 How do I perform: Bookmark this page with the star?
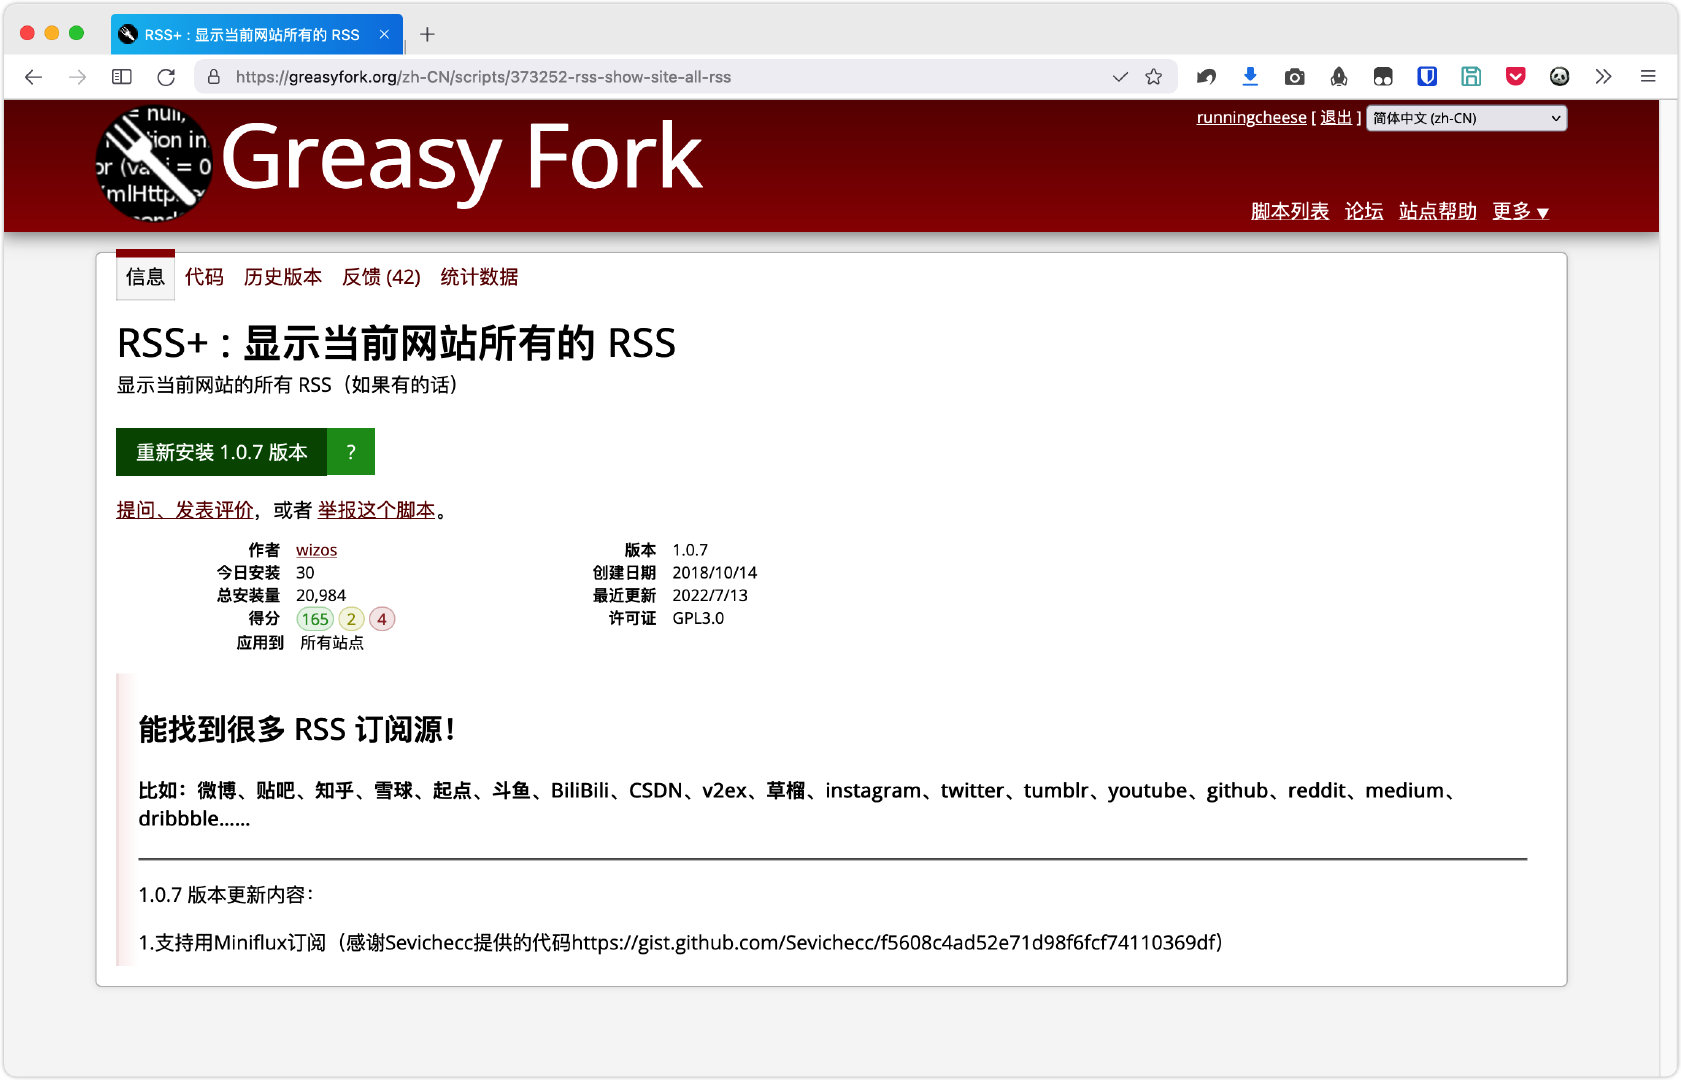tap(1154, 77)
